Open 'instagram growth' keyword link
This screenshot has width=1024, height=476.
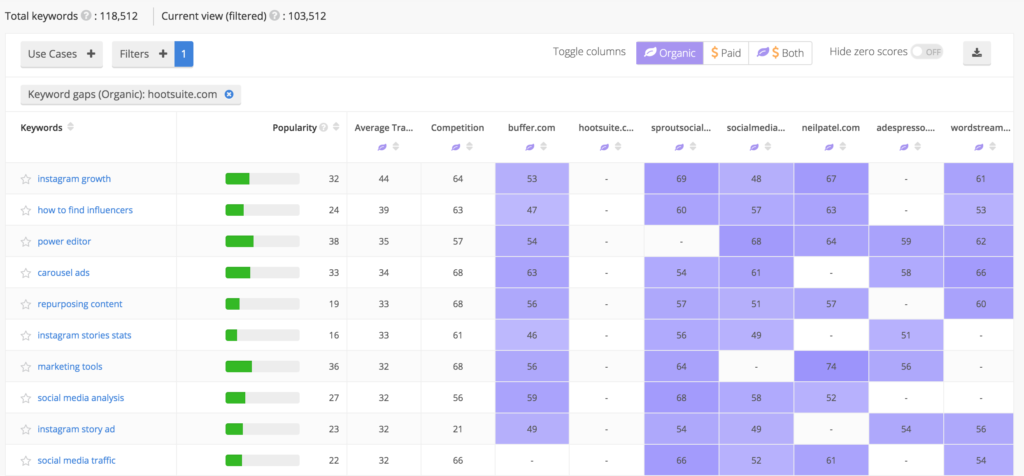pos(74,179)
